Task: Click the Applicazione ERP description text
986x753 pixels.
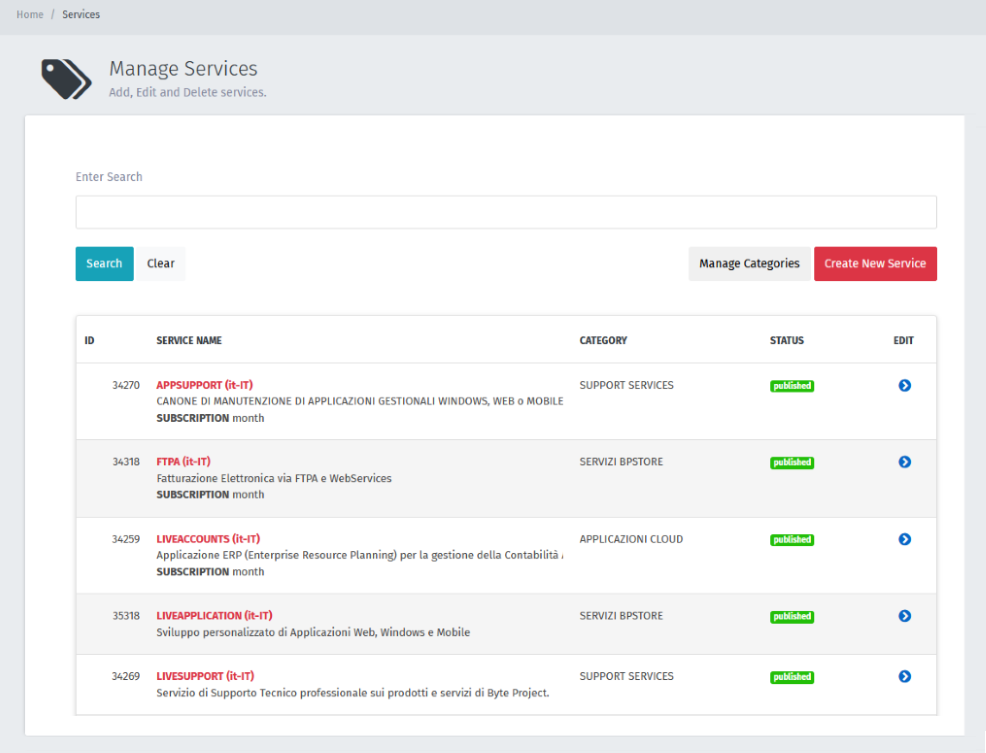Action: tap(360, 555)
